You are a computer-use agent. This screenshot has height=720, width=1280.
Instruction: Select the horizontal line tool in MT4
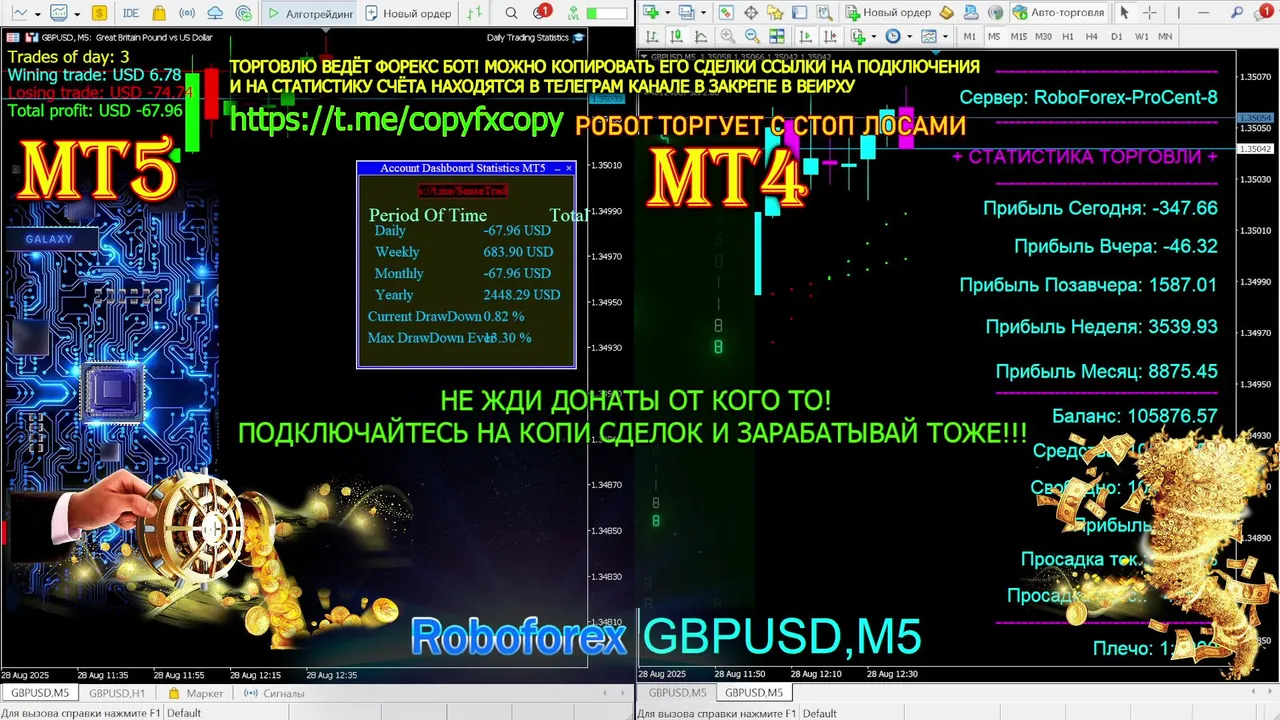pos(1203,12)
